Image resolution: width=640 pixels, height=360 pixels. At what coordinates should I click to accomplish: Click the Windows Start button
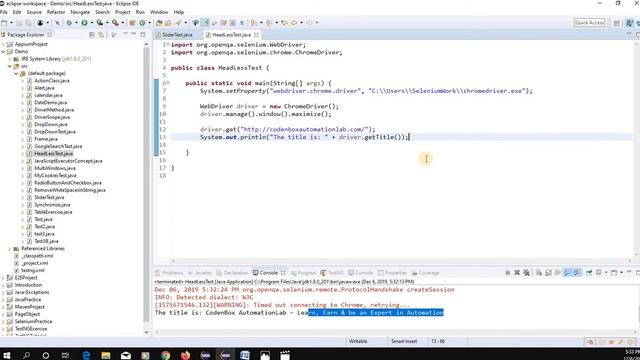click(7, 355)
